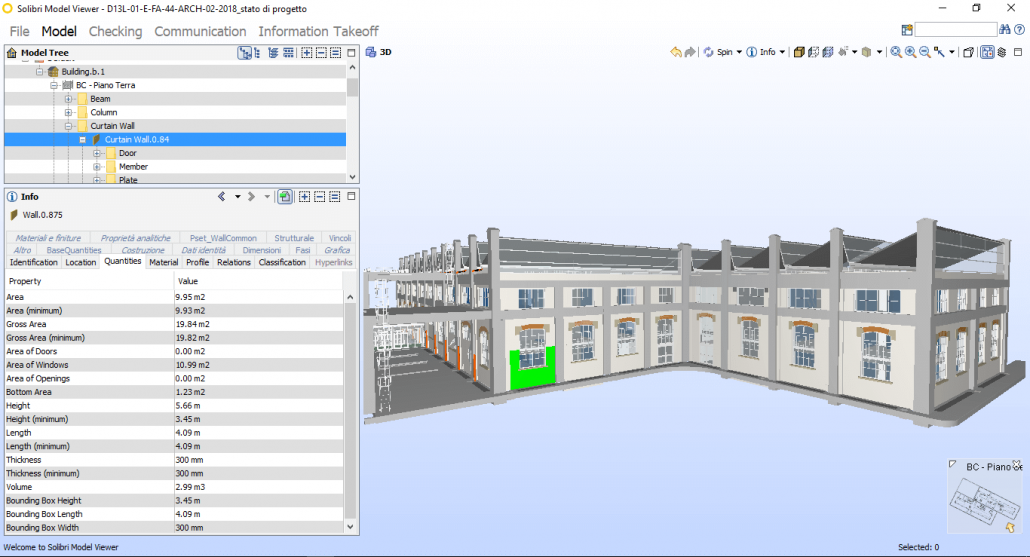Click collapse-all minus icon in Model Tree header
Image resolution: width=1030 pixels, height=557 pixels.
click(321, 53)
